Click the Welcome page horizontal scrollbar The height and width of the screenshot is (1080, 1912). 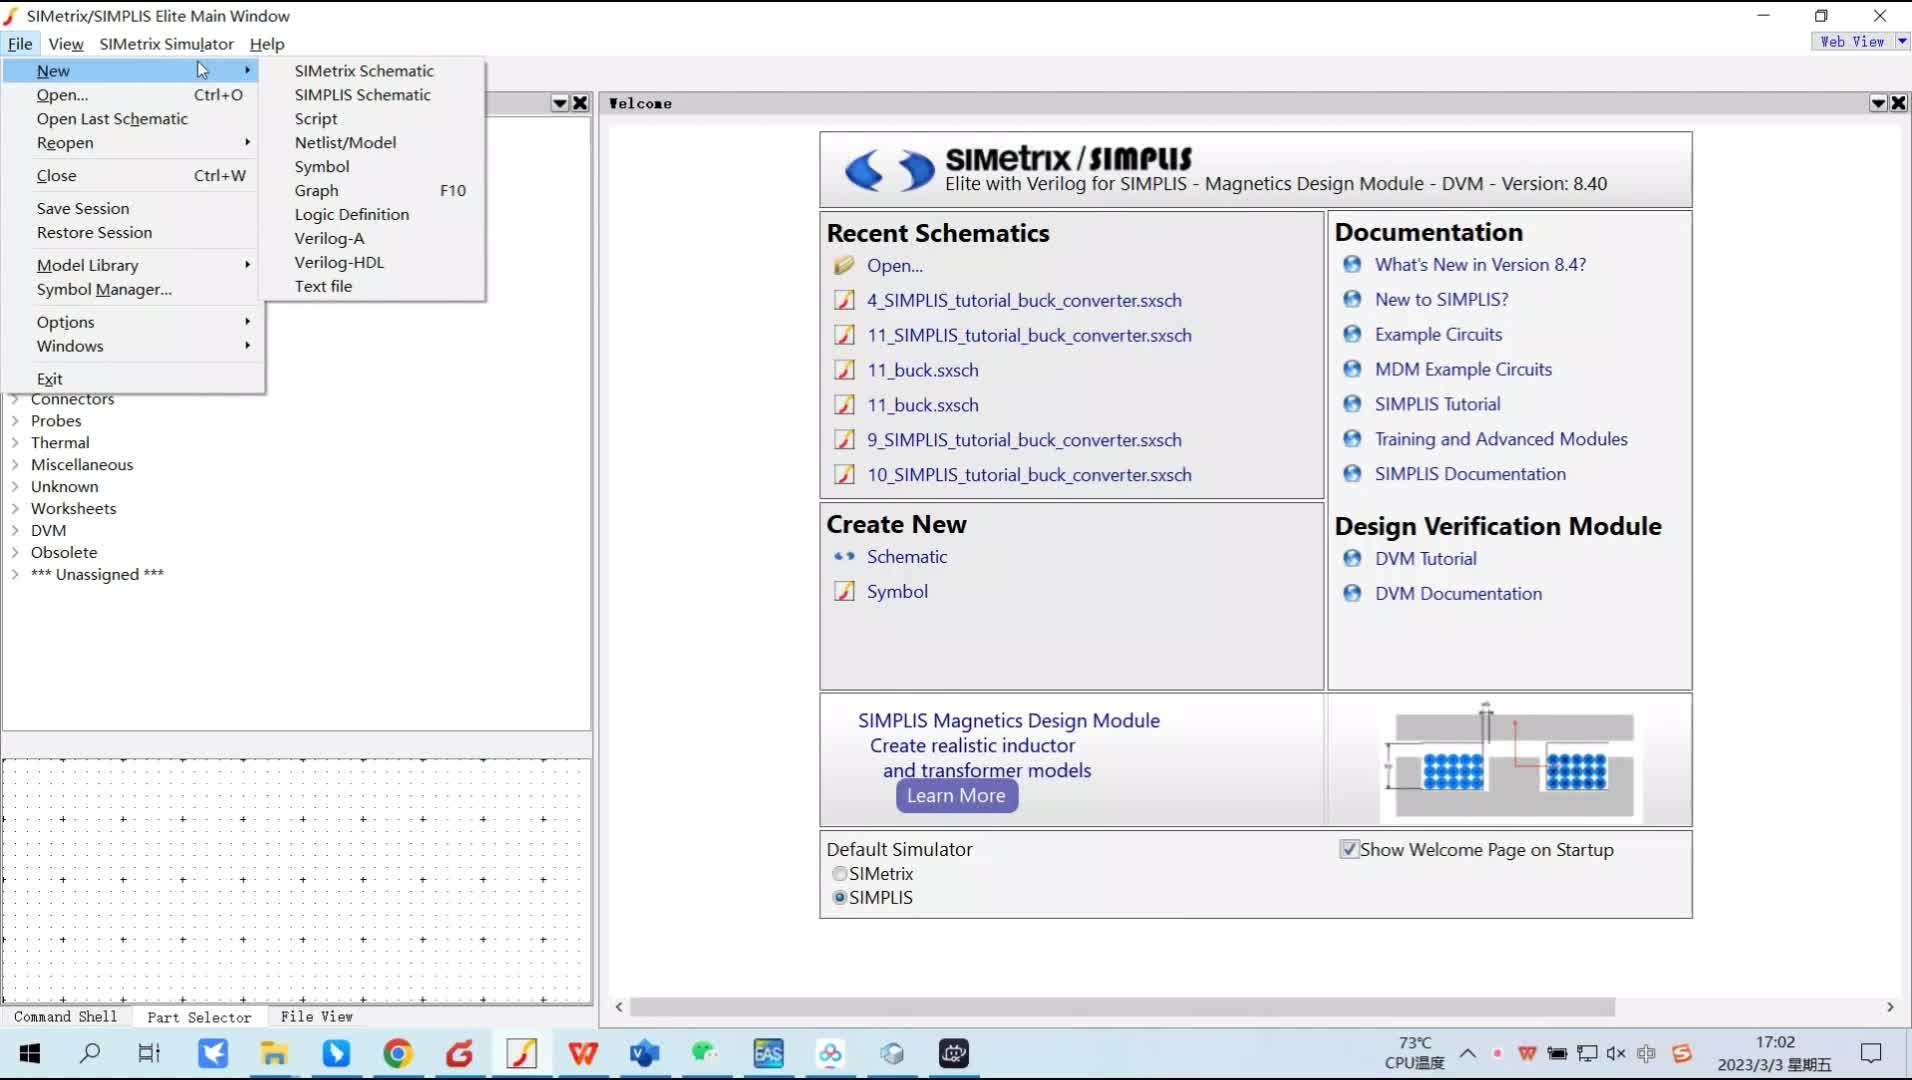click(1122, 1007)
